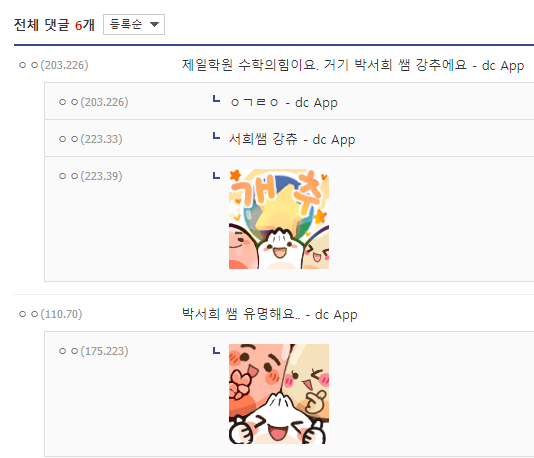Viewport: 534px width, 458px height.
Task: Click the dropdown arrow next to 등록순
Action: click(154, 24)
